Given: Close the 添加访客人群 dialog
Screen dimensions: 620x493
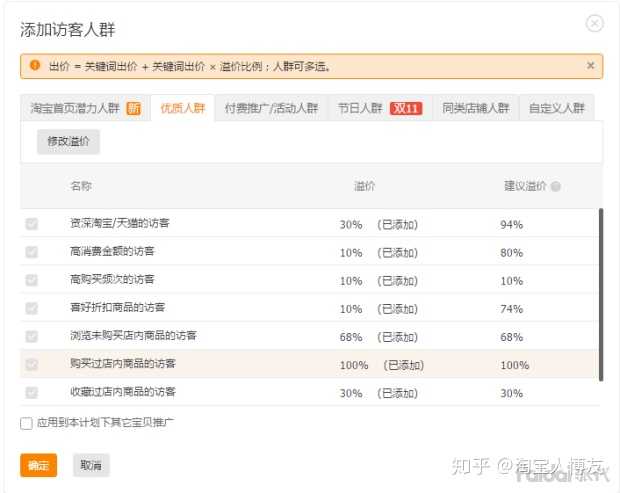Looking at the screenshot, I should (x=594, y=23).
